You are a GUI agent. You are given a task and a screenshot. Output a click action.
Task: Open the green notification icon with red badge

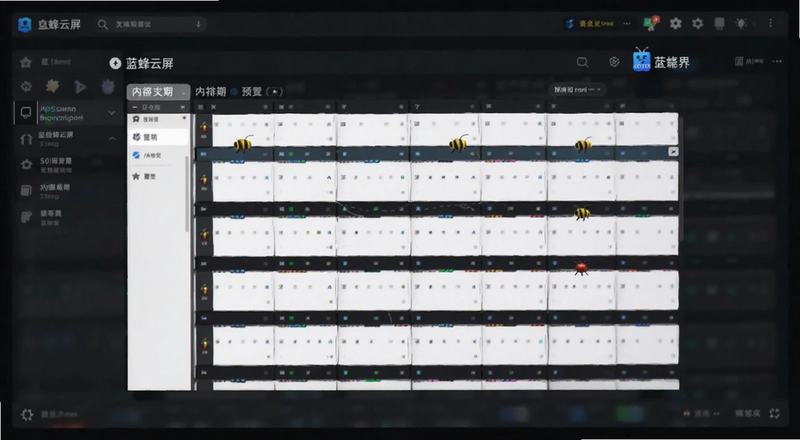[651, 23]
